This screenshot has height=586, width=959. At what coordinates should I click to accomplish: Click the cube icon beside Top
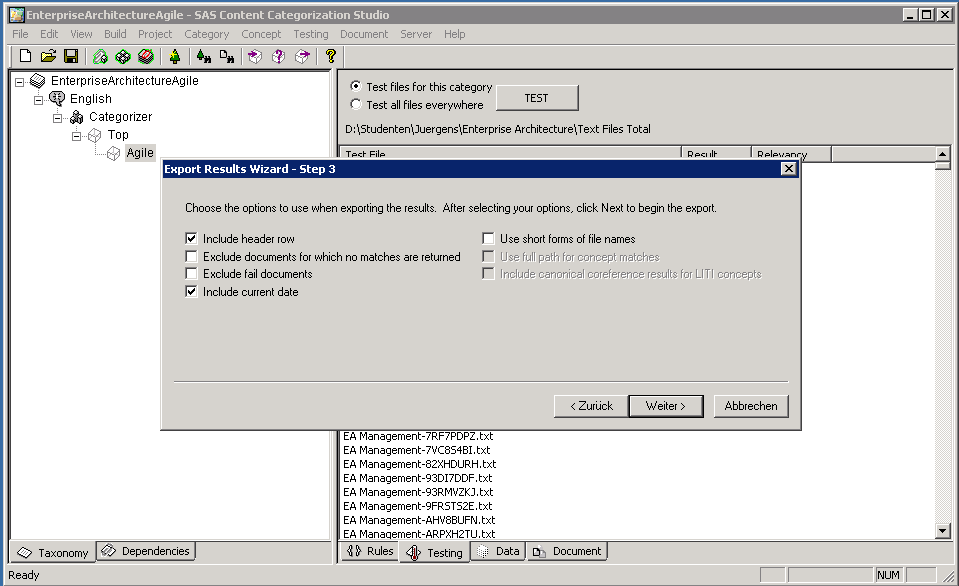[x=95, y=135]
